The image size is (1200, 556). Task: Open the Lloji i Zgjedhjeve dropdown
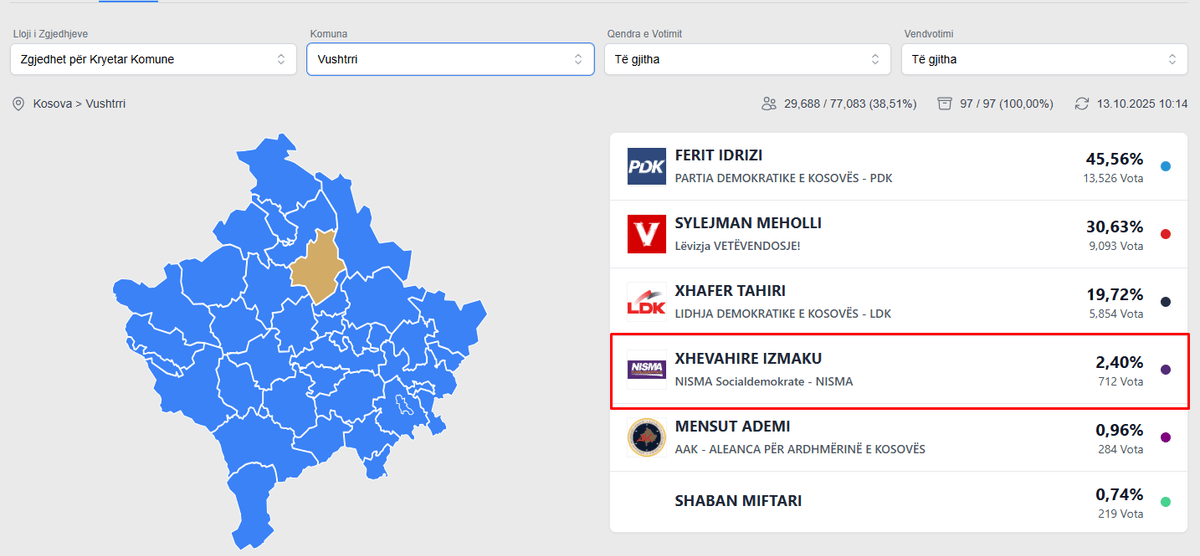pos(154,59)
